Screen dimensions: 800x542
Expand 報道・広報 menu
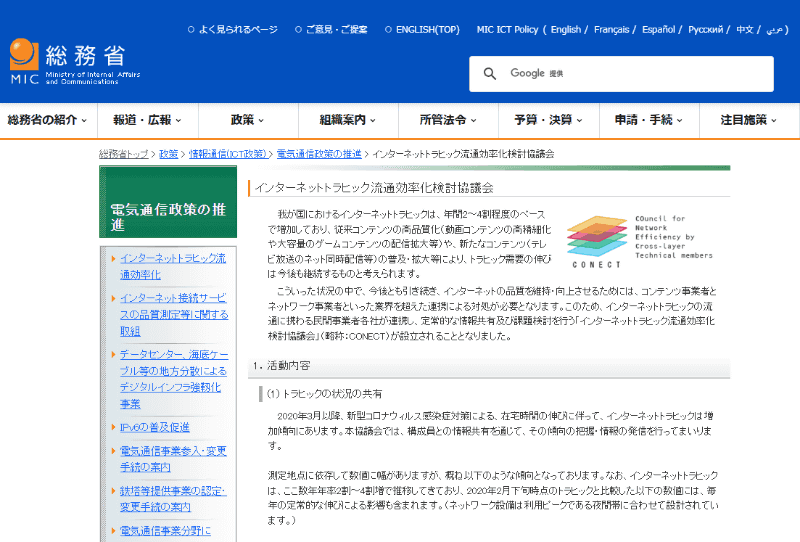tap(147, 120)
